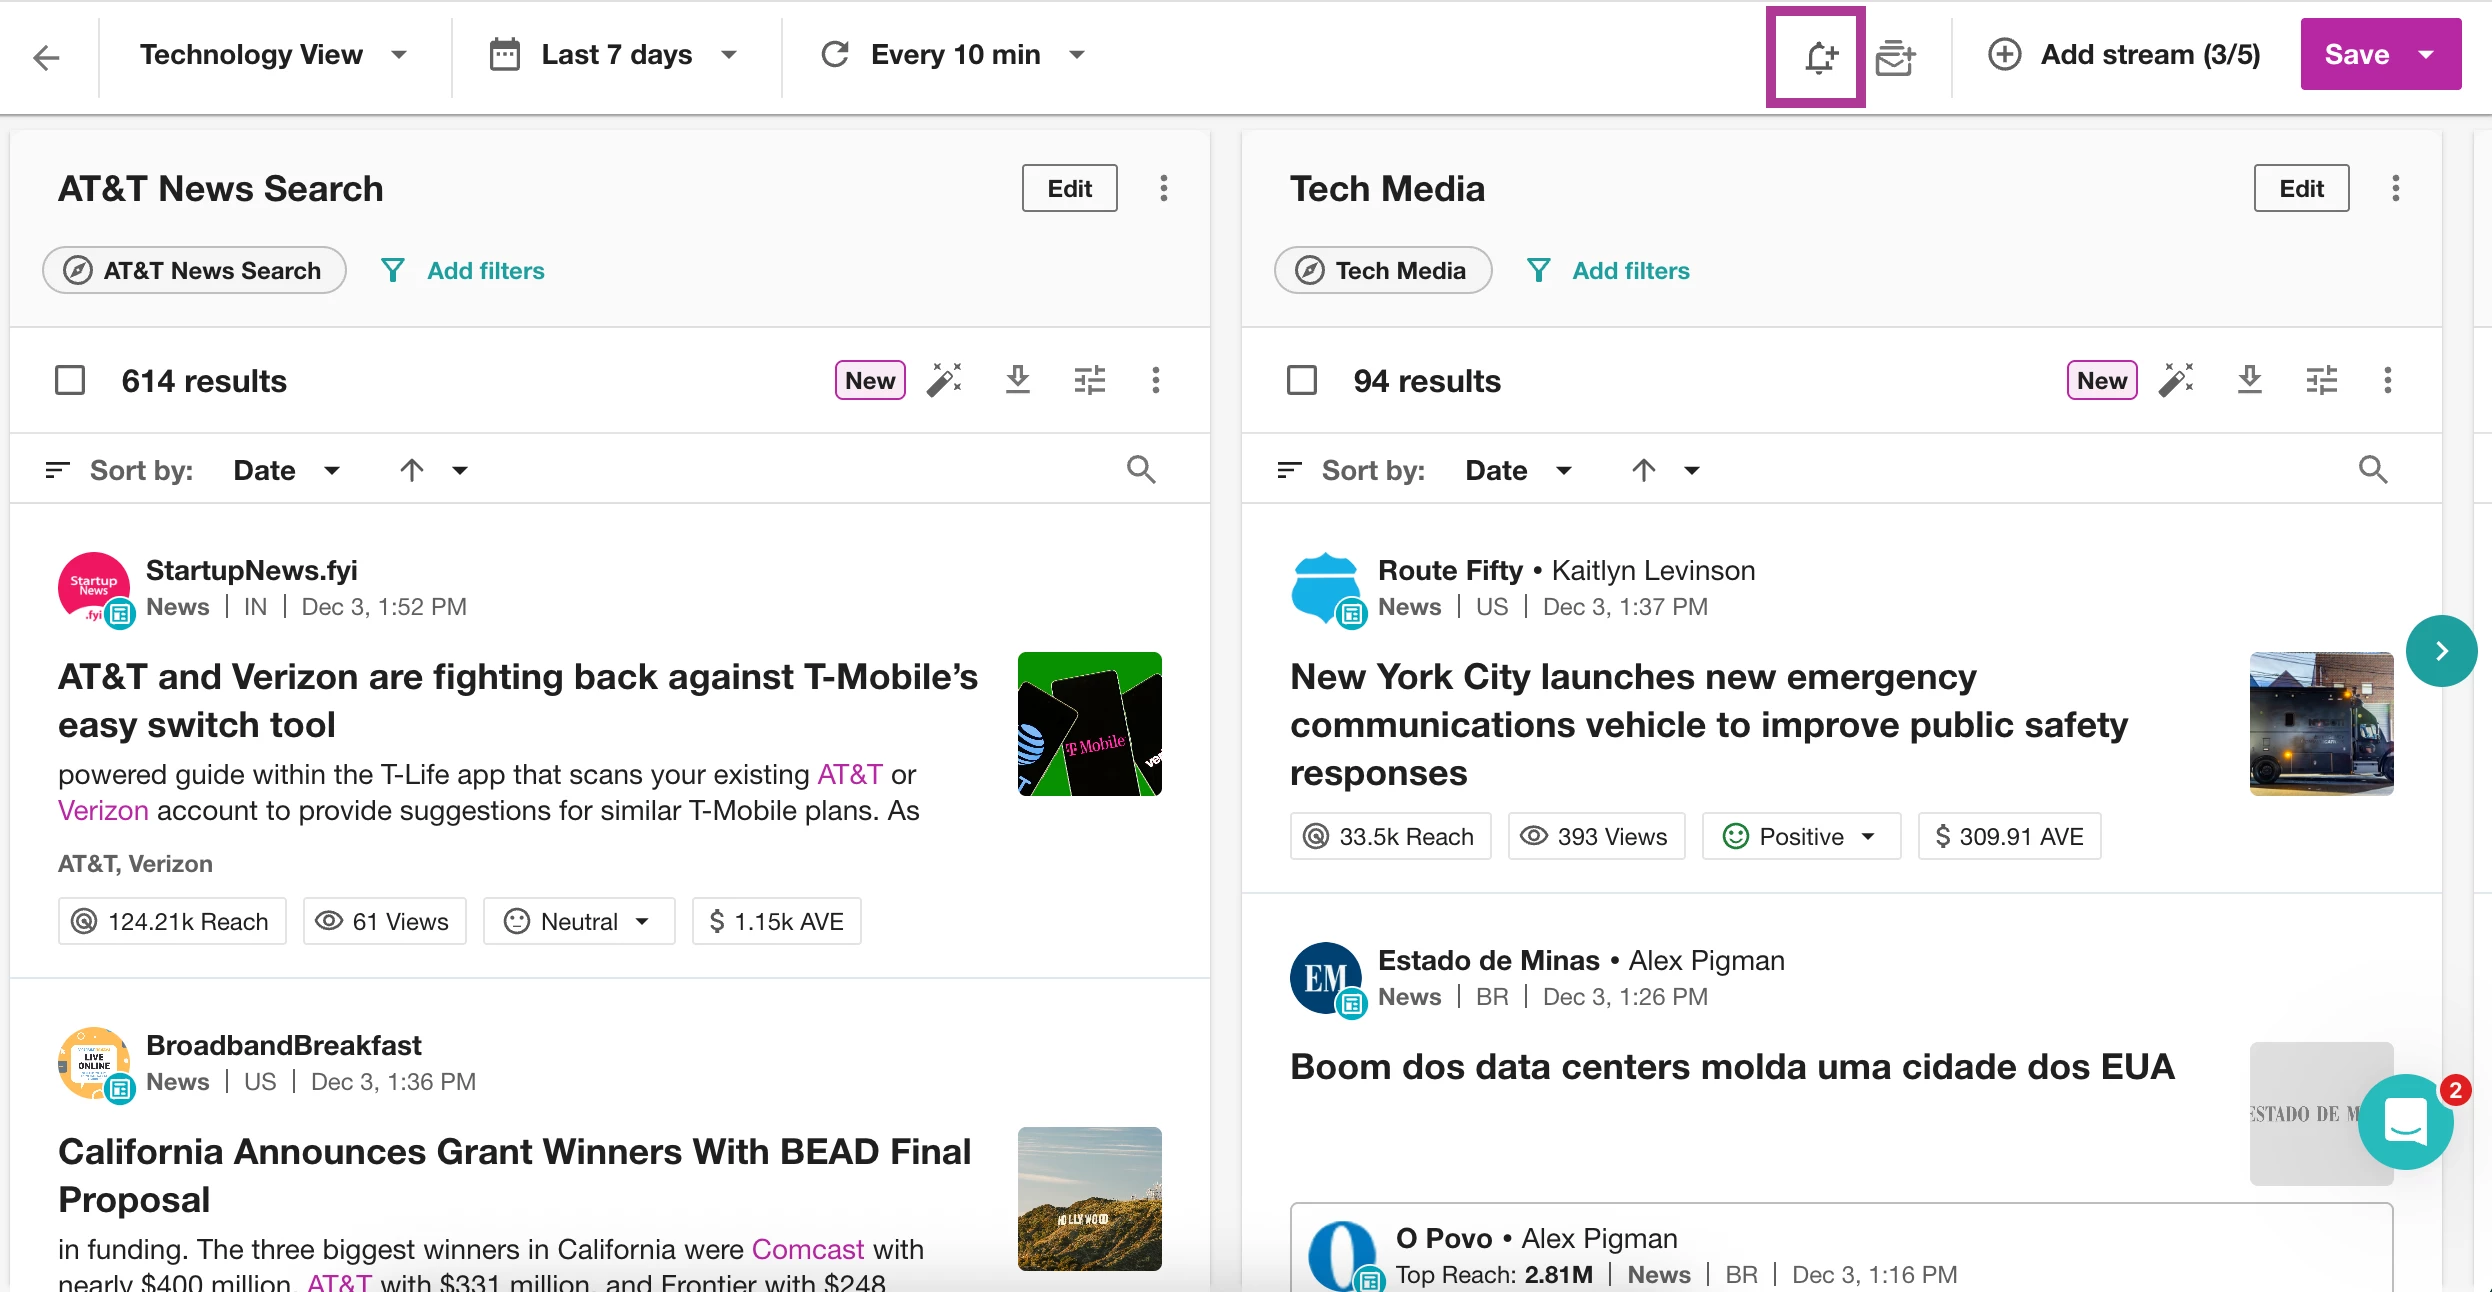Screen dimensions: 2492x1292
Task: Change the Neutral sentiment dropdown
Action: [x=578, y=921]
